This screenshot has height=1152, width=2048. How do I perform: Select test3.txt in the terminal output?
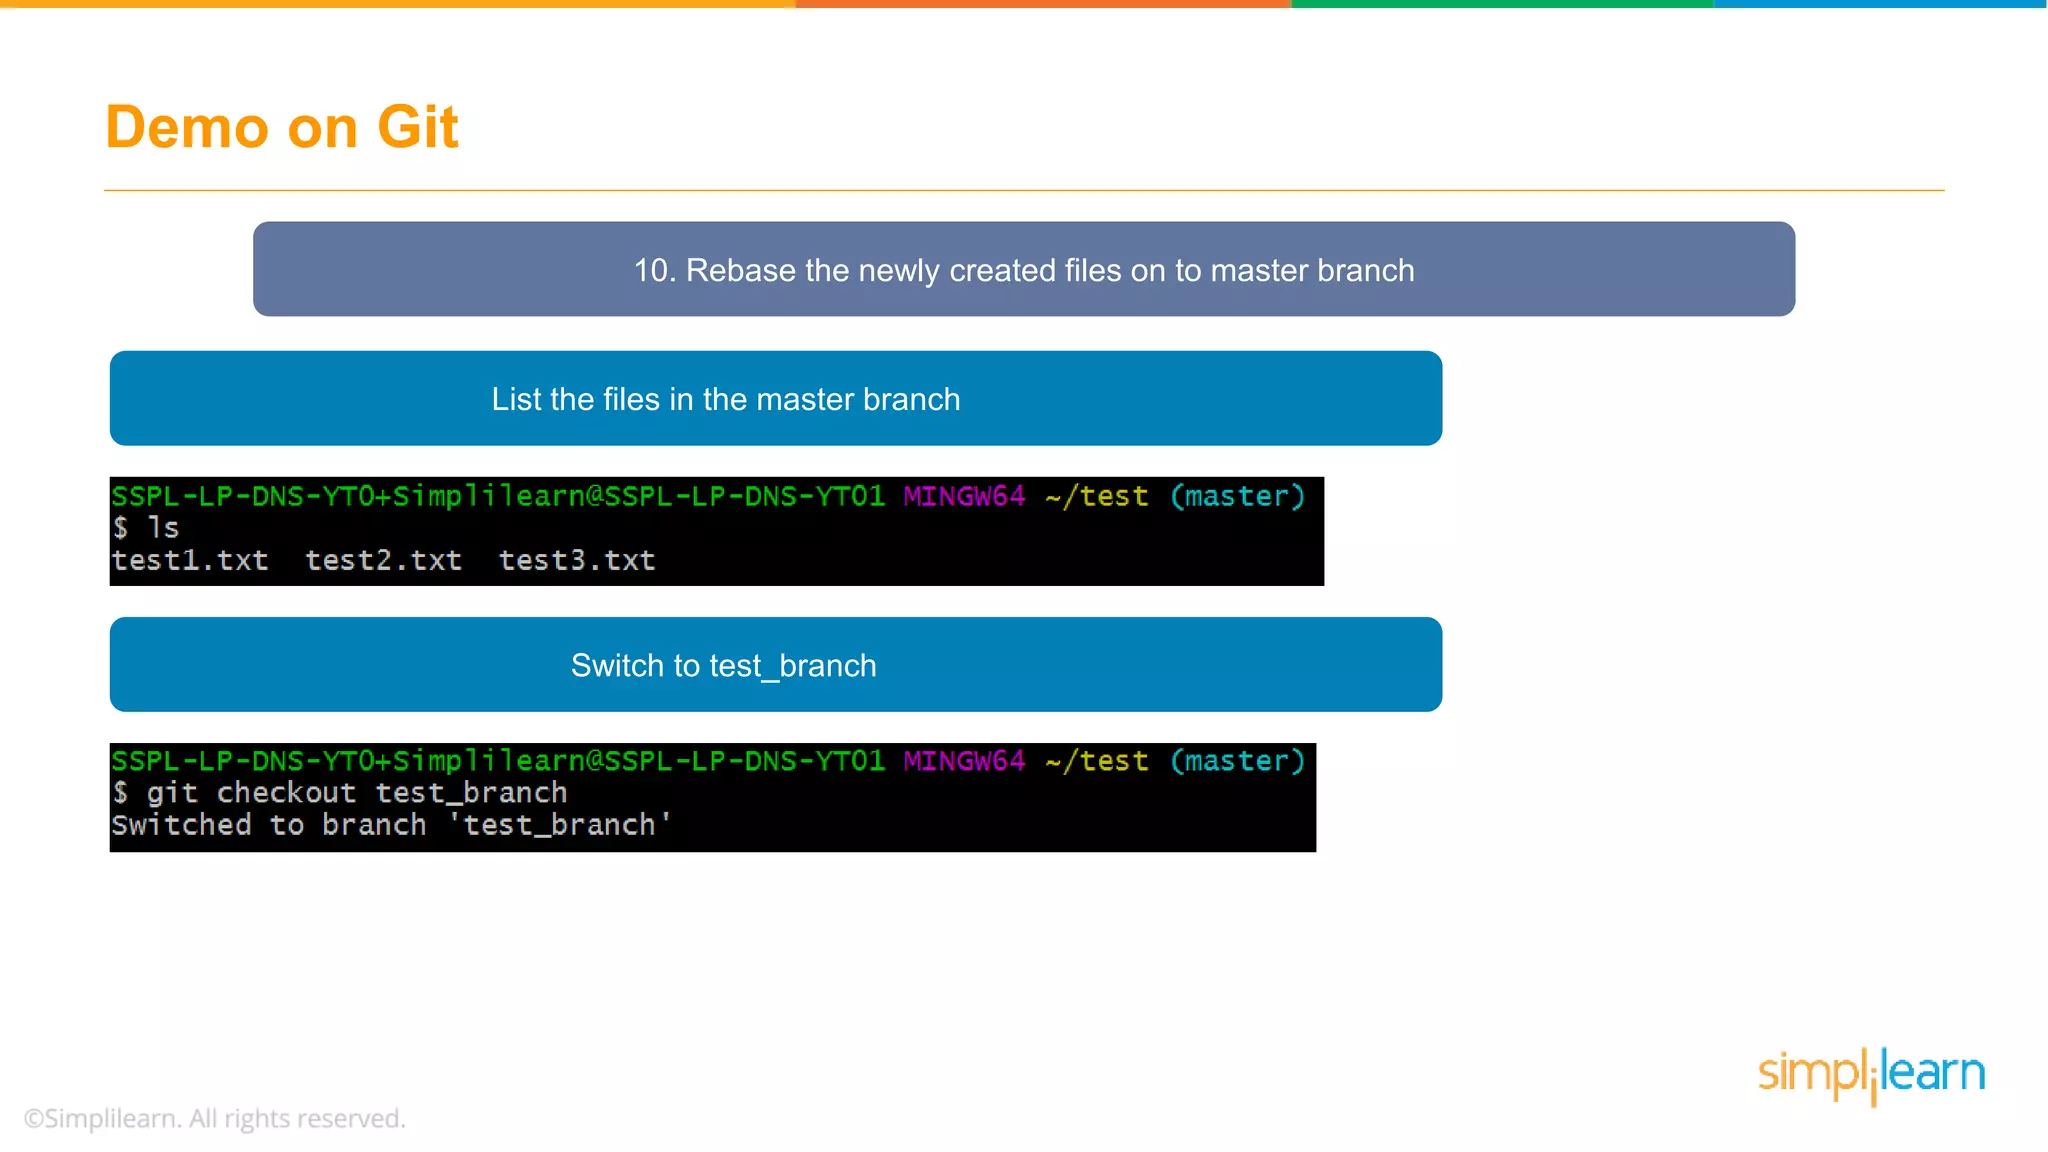coord(577,560)
